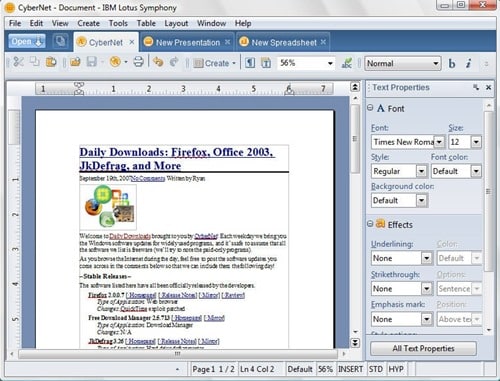Click the nonprinting characters paragraph mark icon
The image size is (500, 381).
point(250,63)
